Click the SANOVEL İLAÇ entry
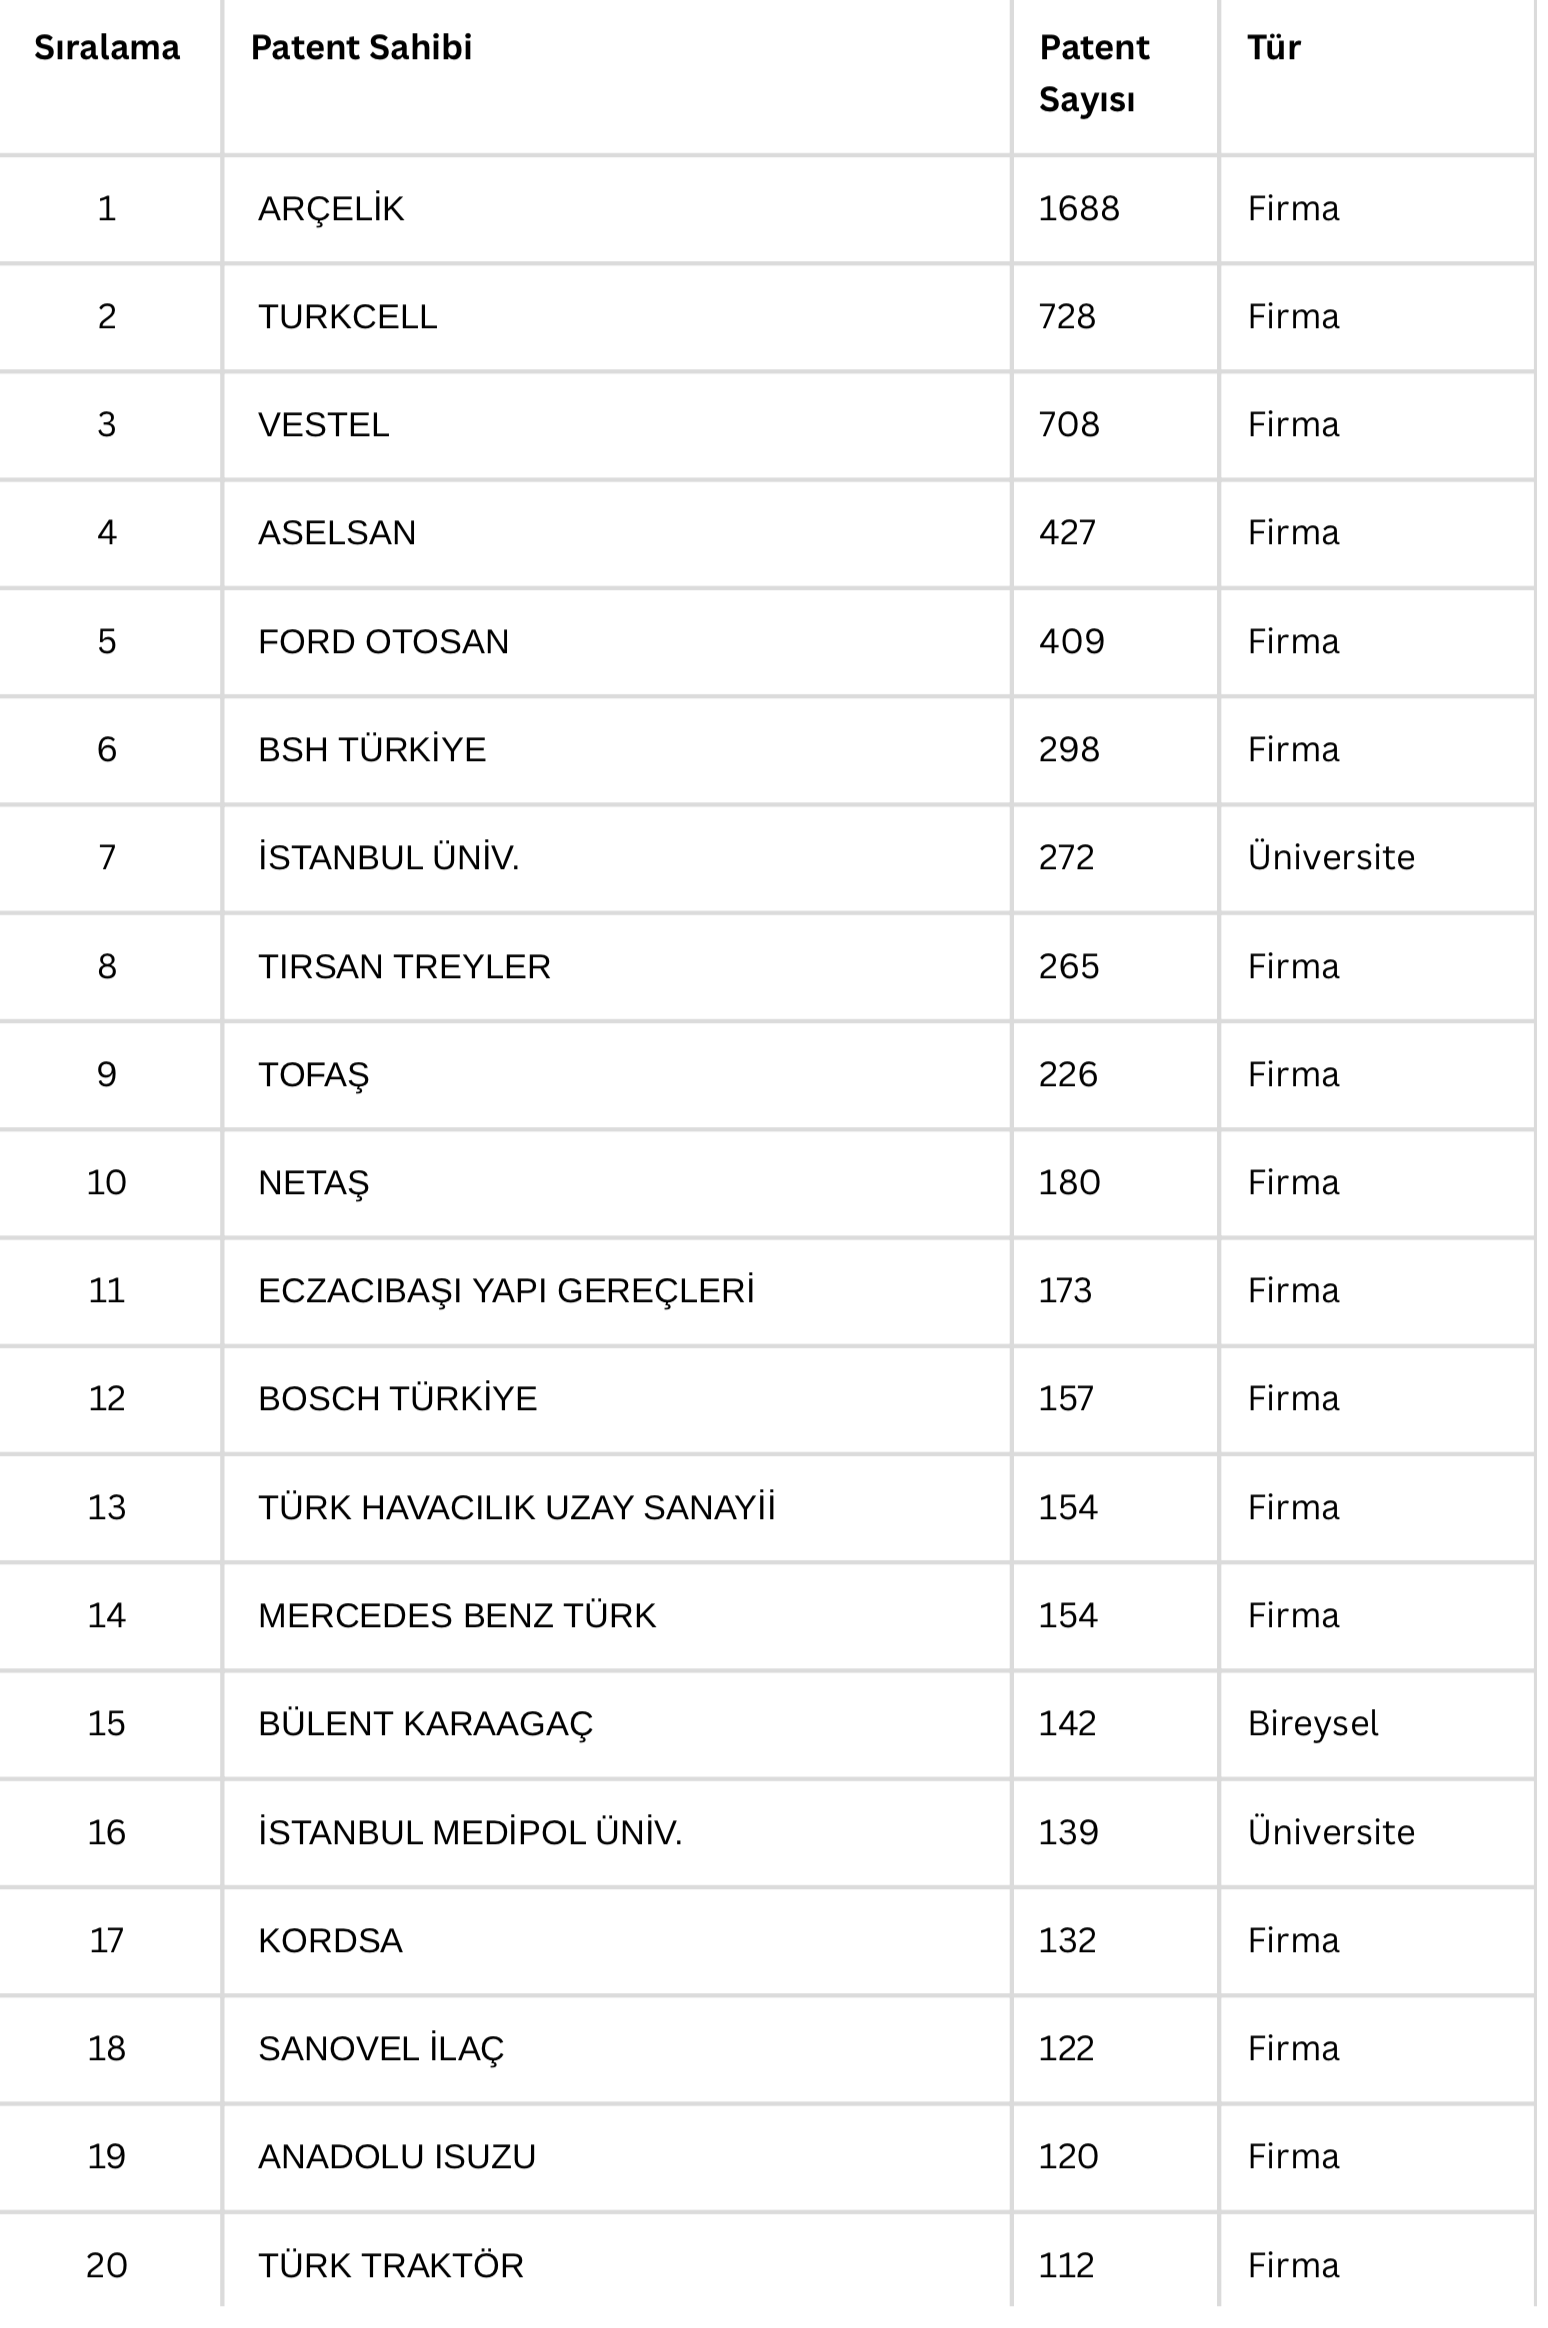 (x=381, y=2049)
